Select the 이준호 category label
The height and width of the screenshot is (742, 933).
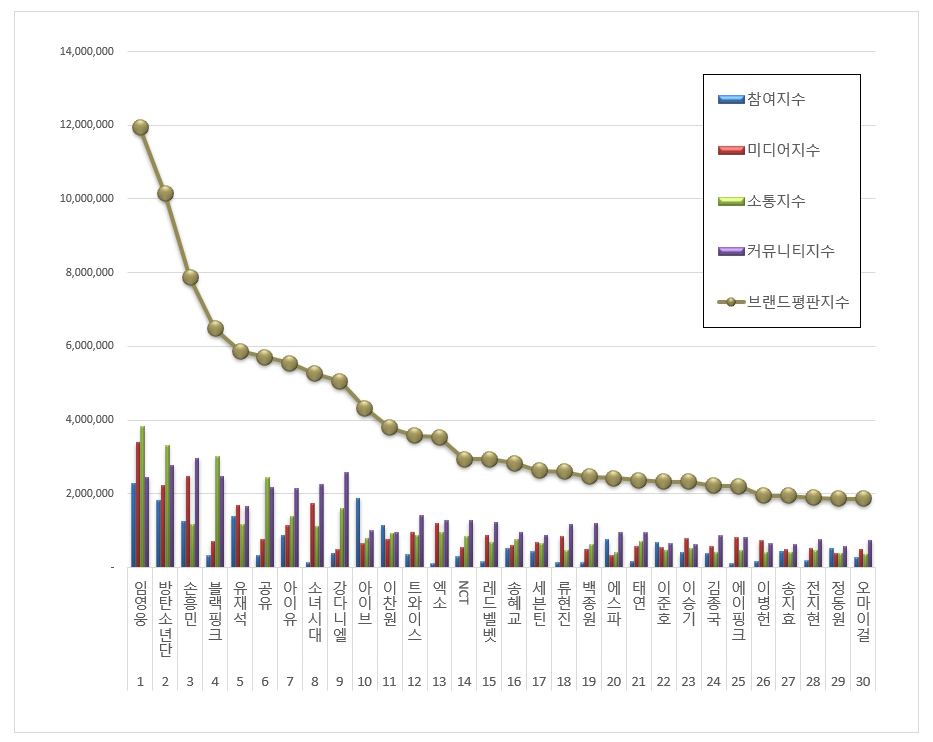664,603
